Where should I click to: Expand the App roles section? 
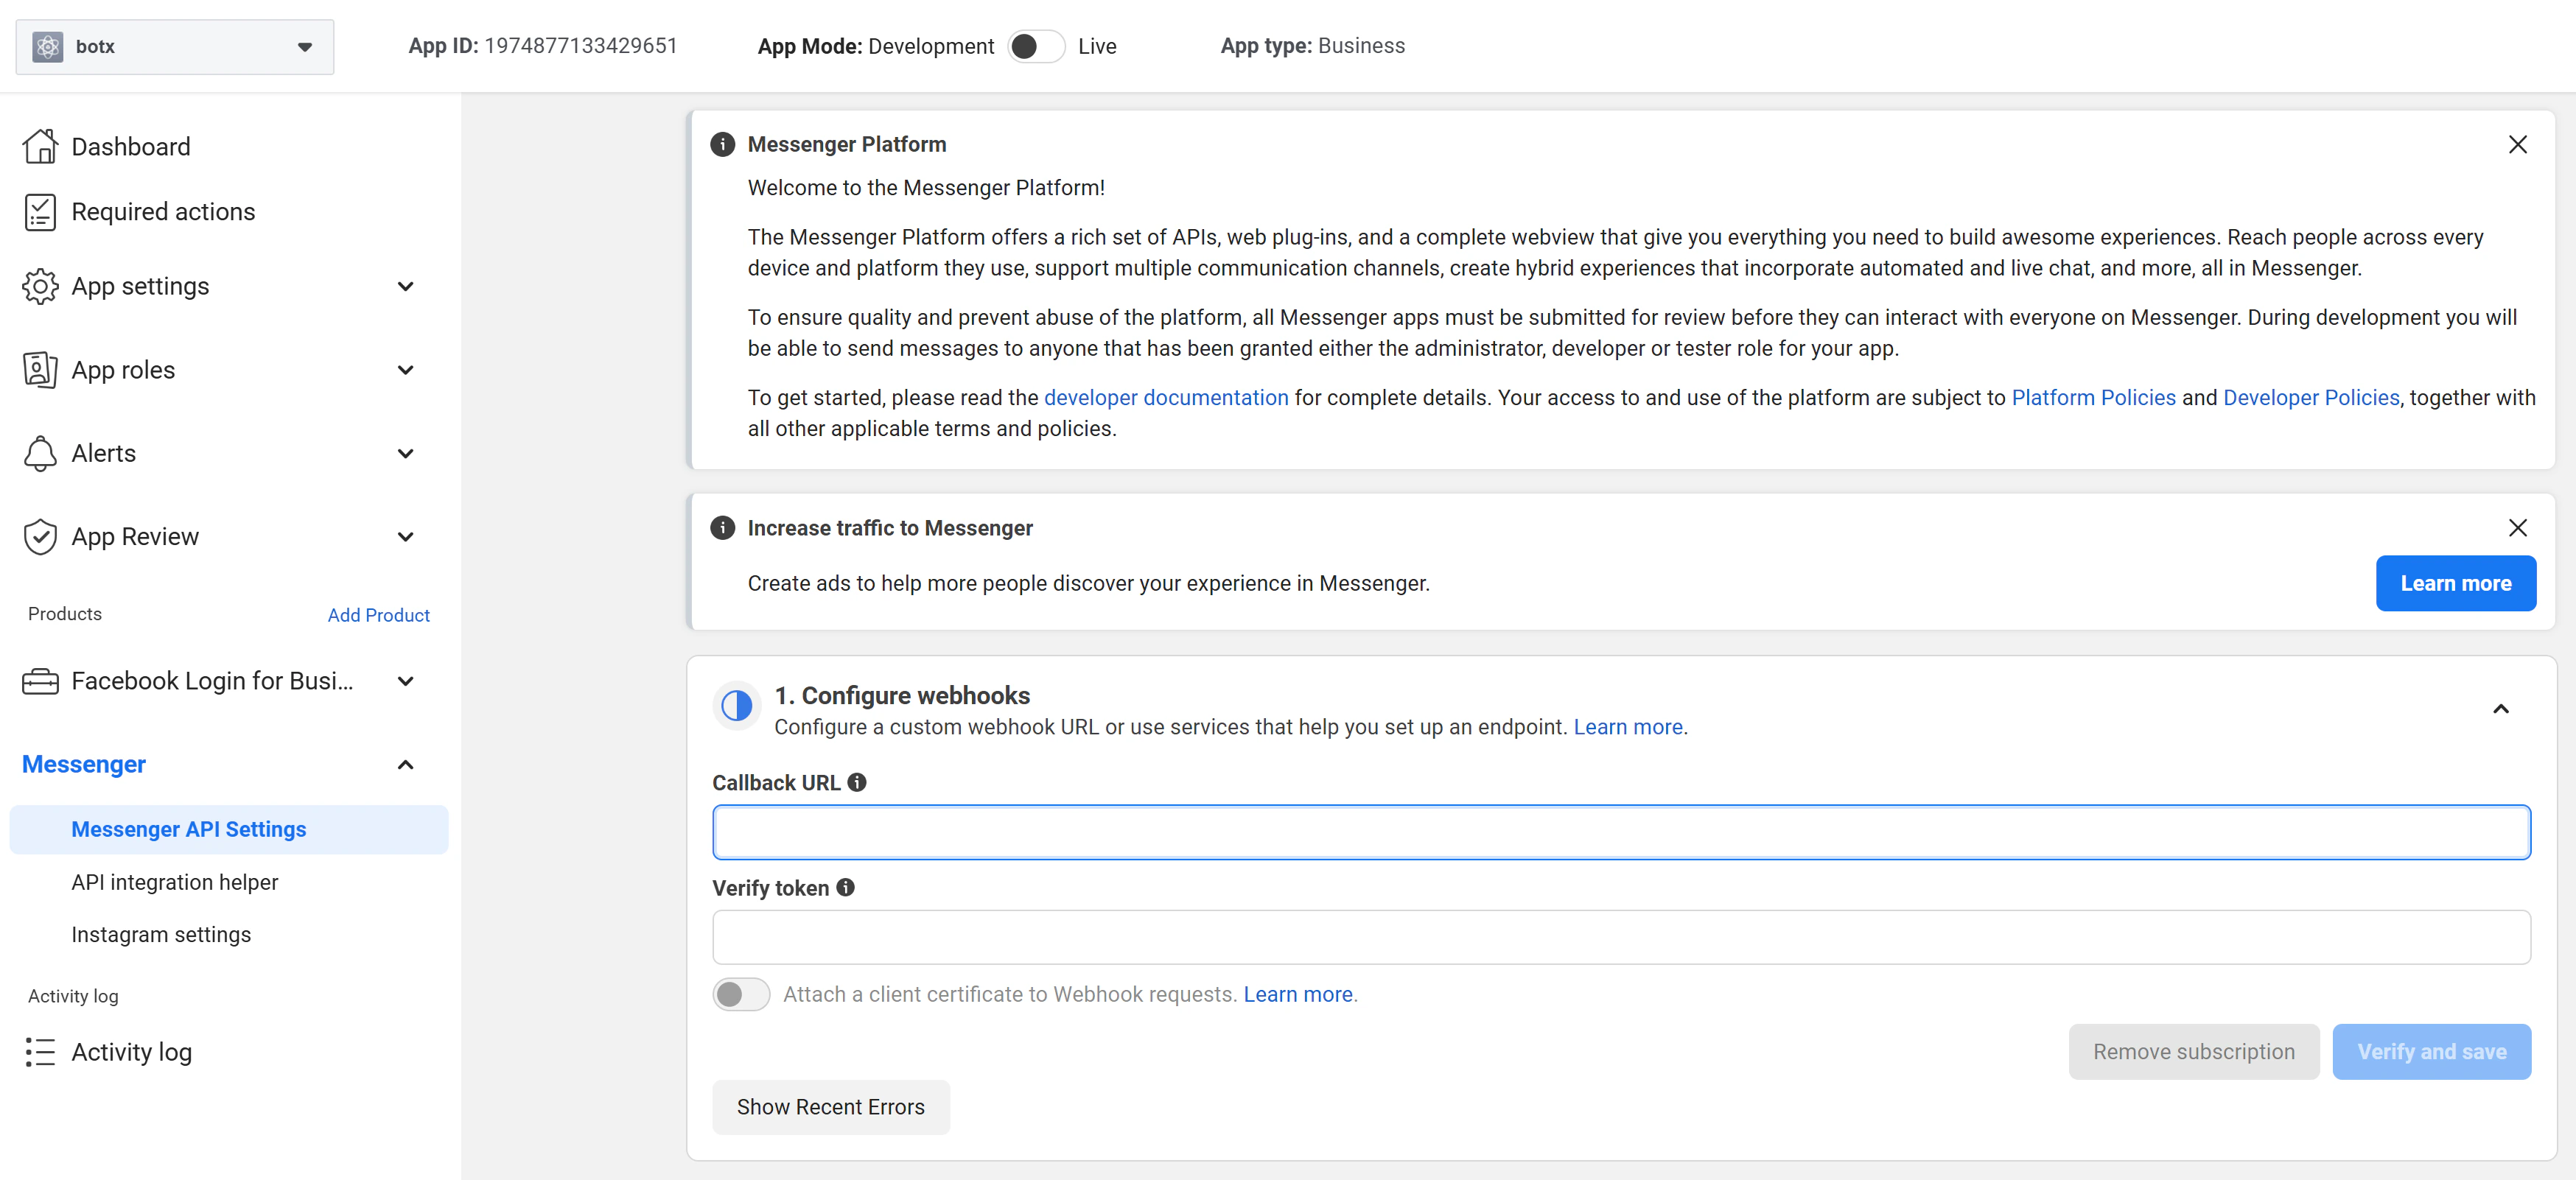405,370
